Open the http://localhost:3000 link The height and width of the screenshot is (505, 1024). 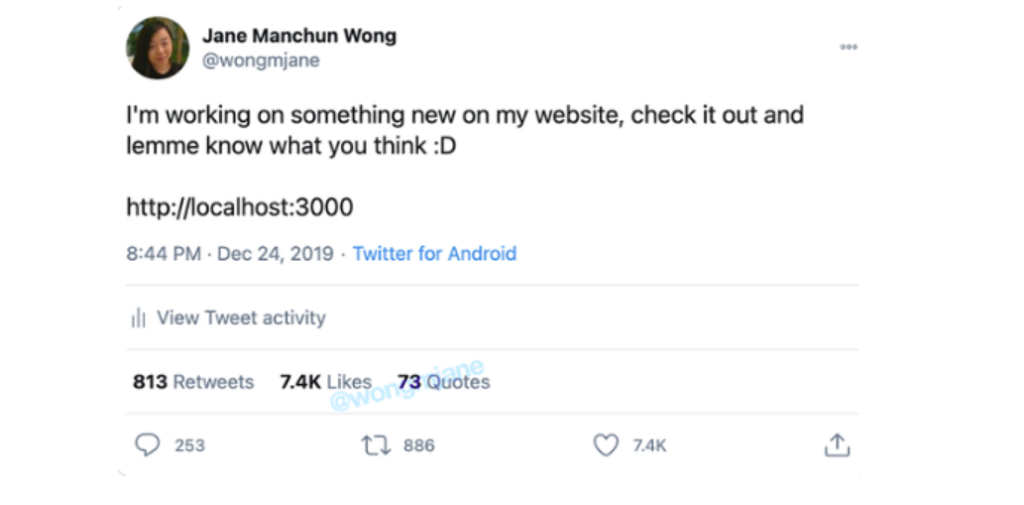(x=240, y=208)
